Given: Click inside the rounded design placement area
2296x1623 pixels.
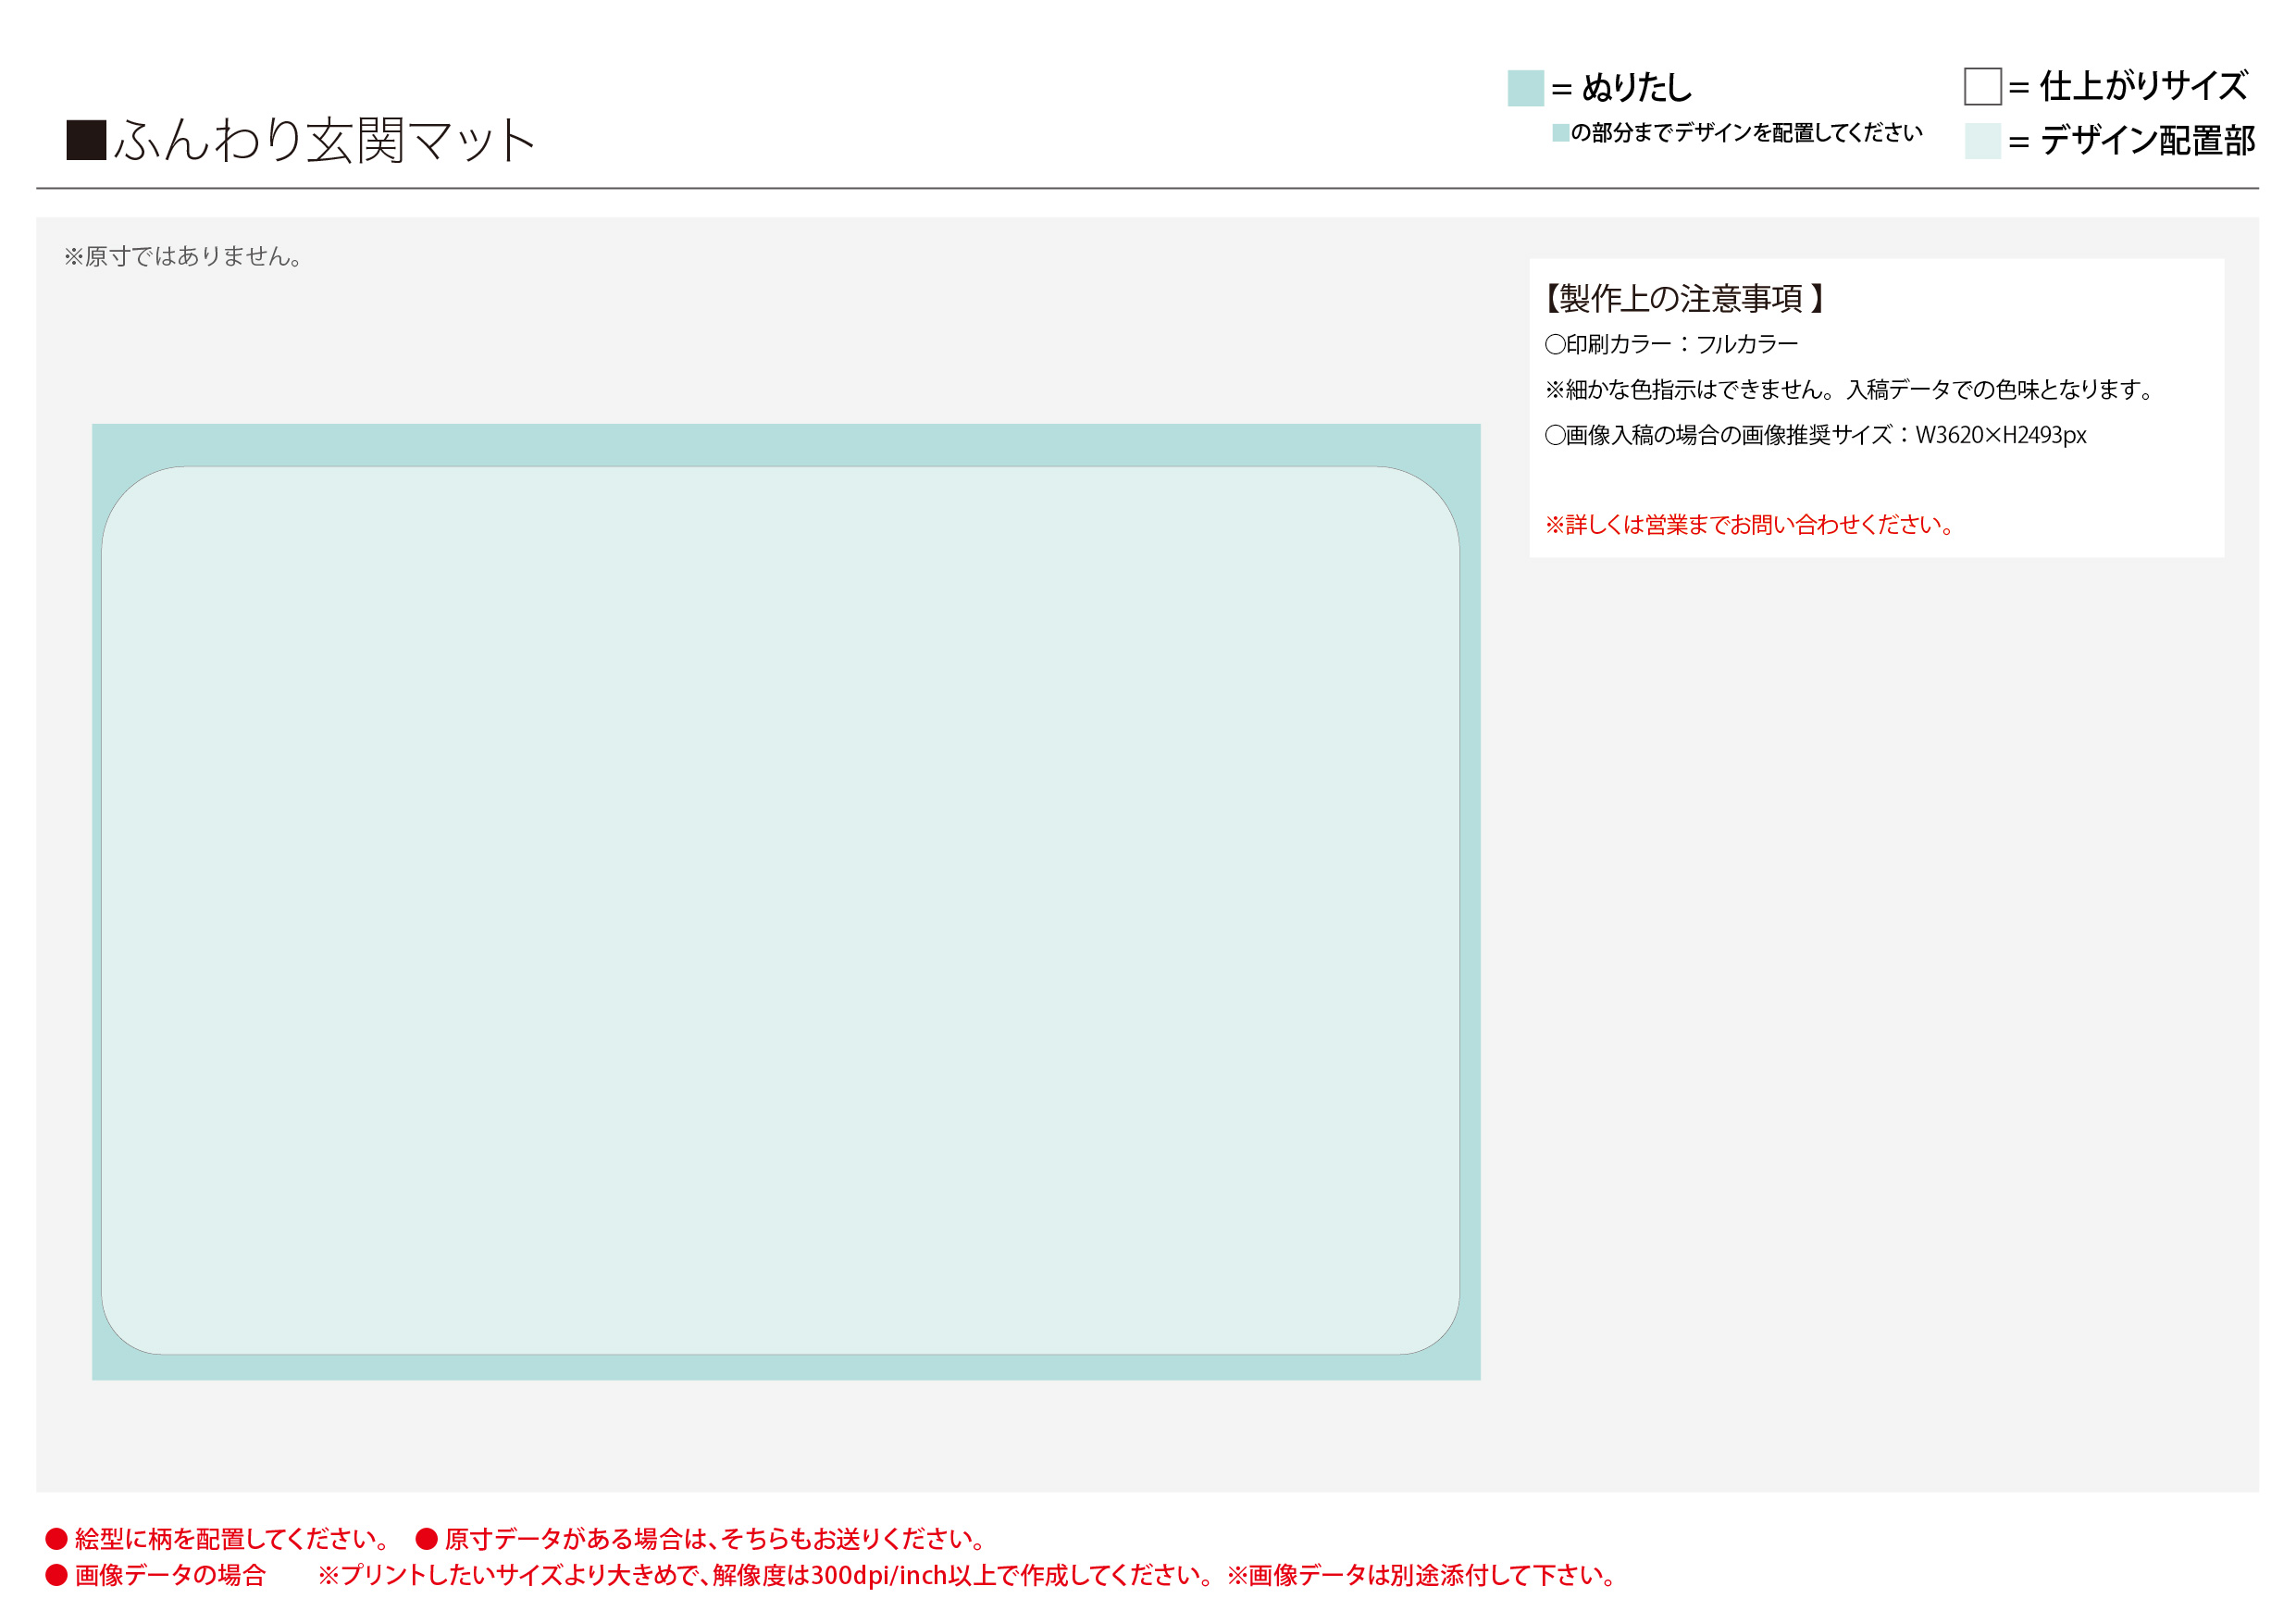Looking at the screenshot, I should pos(780,910).
